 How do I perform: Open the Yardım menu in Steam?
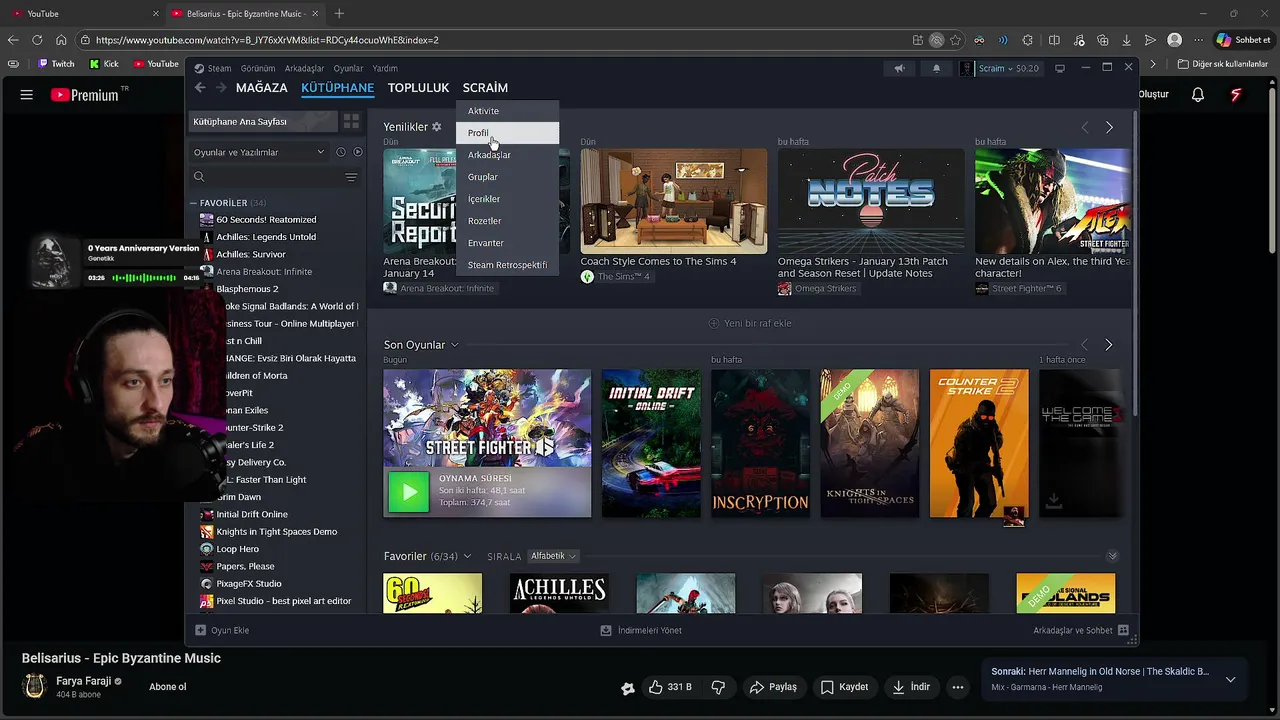[385, 68]
